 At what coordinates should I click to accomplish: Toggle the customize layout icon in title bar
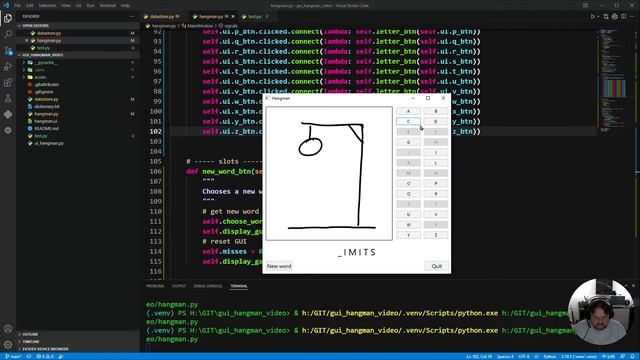(x=586, y=5)
